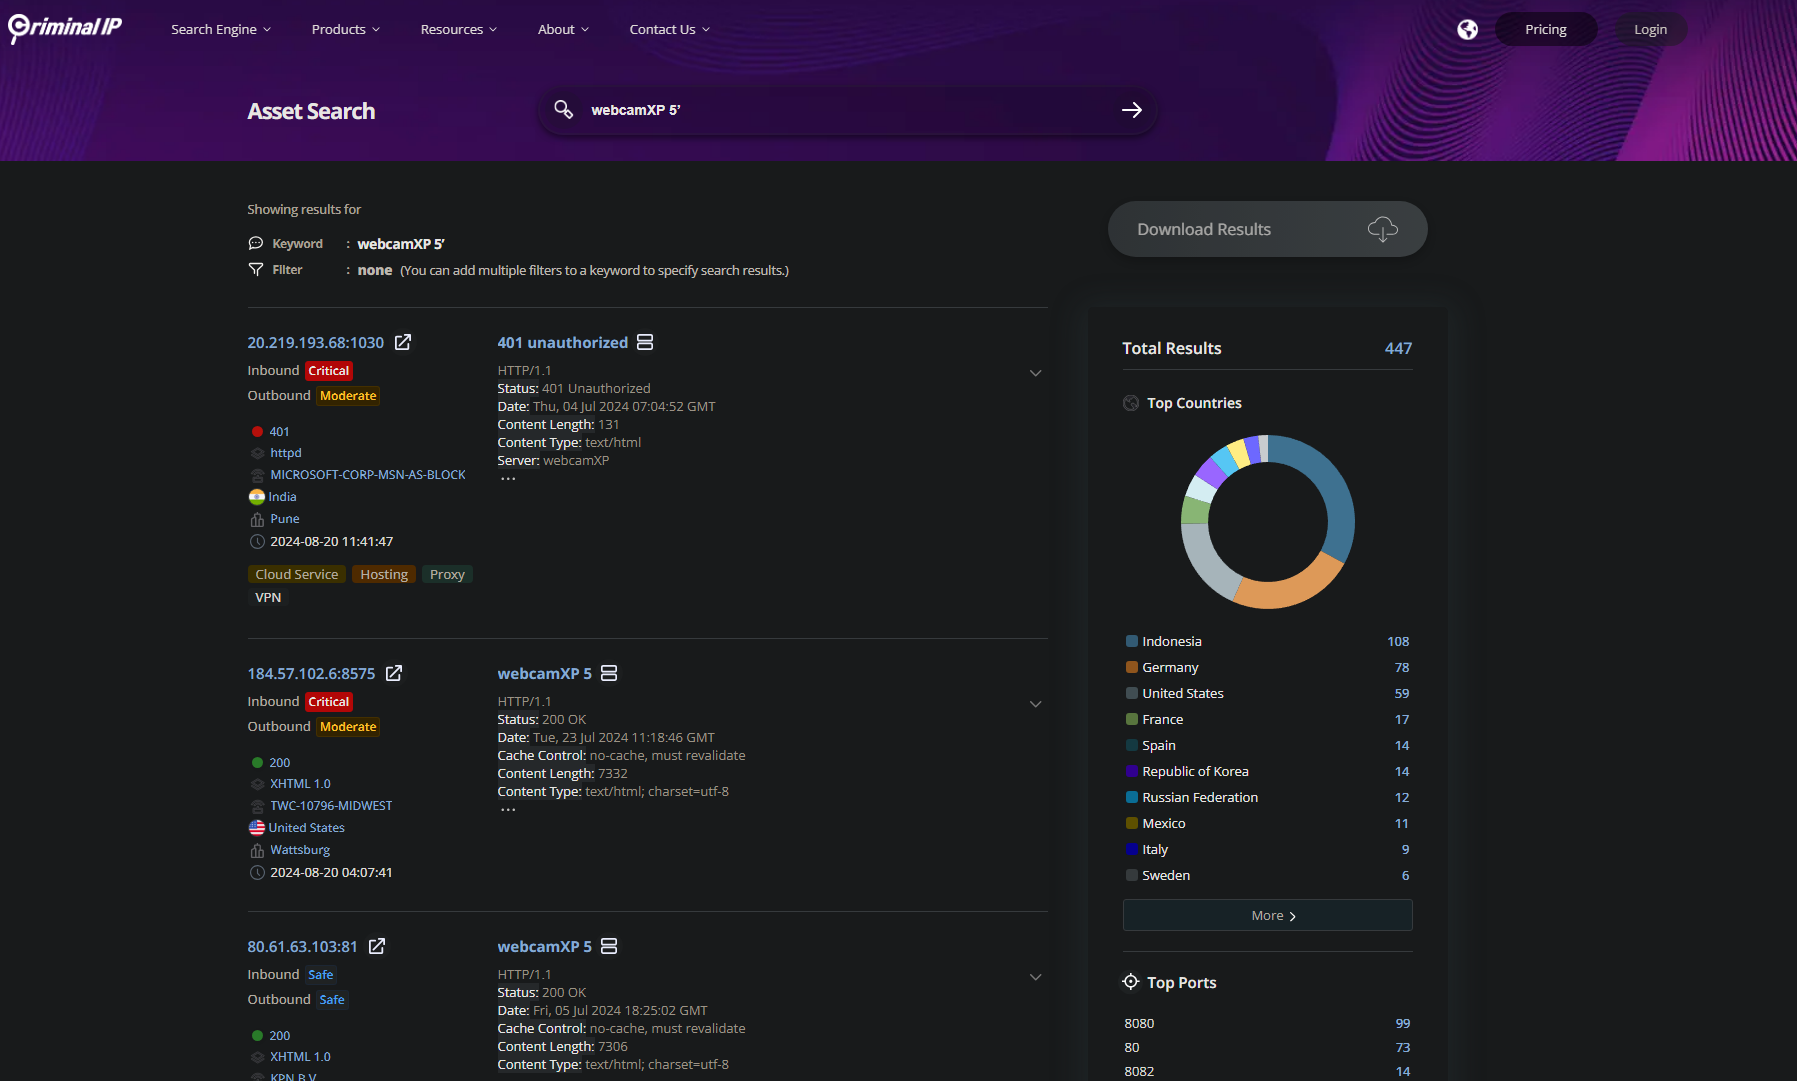The height and width of the screenshot is (1081, 1797).
Task: Select Indonesia color swatch in legend
Action: click(x=1132, y=642)
